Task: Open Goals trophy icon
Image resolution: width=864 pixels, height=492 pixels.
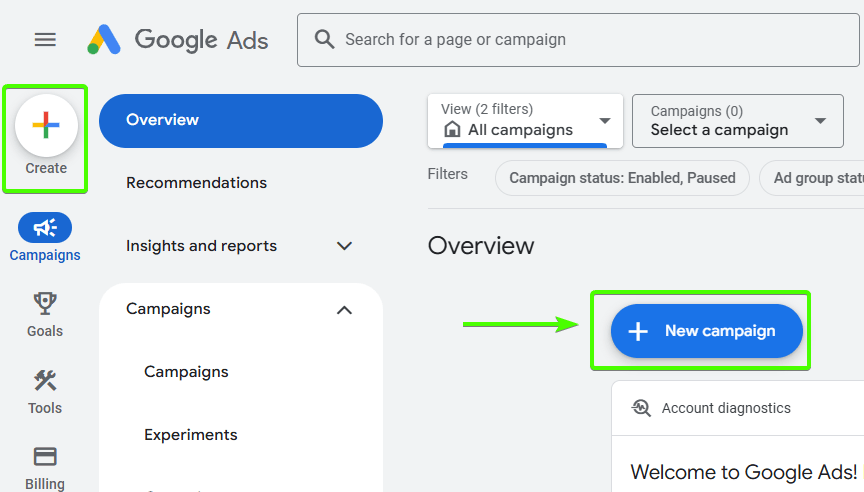Action: click(x=45, y=304)
